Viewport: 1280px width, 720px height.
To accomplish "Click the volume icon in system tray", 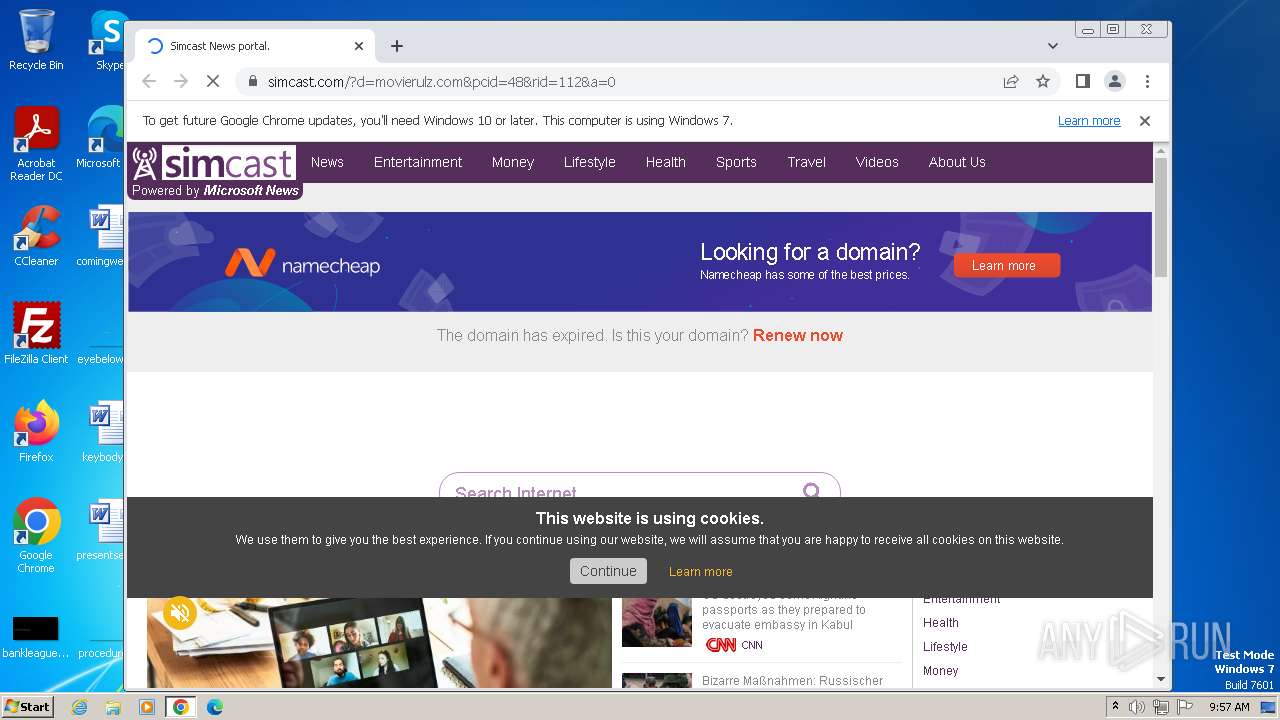I will (1137, 707).
